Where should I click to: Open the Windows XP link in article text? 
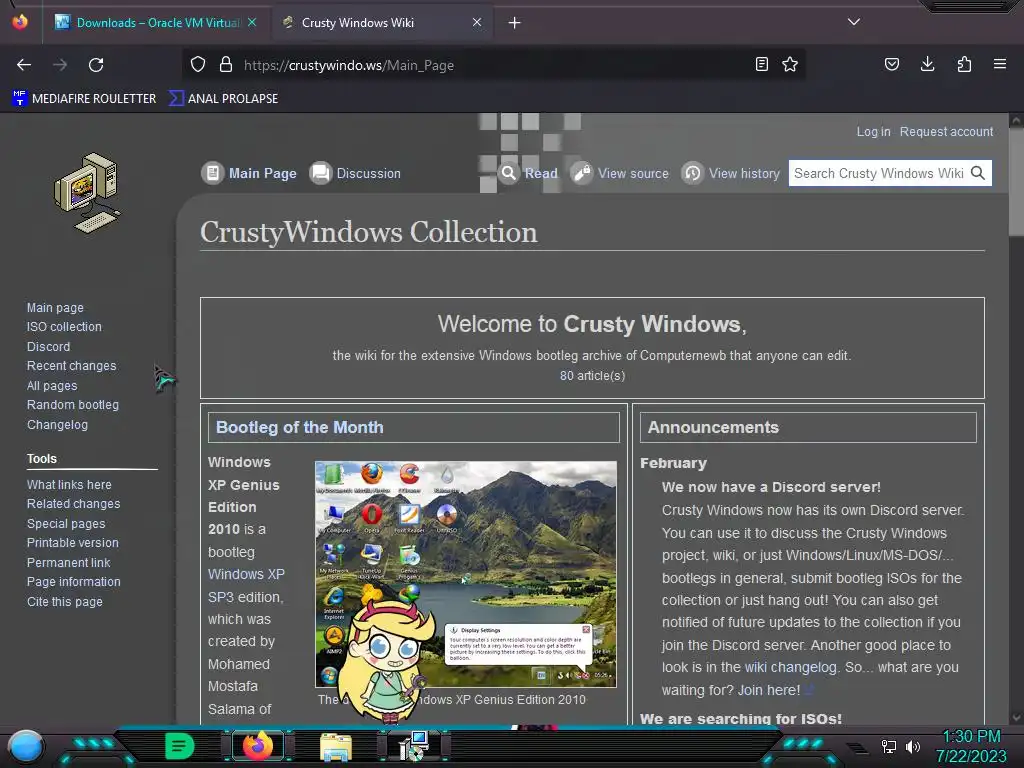click(x=246, y=574)
